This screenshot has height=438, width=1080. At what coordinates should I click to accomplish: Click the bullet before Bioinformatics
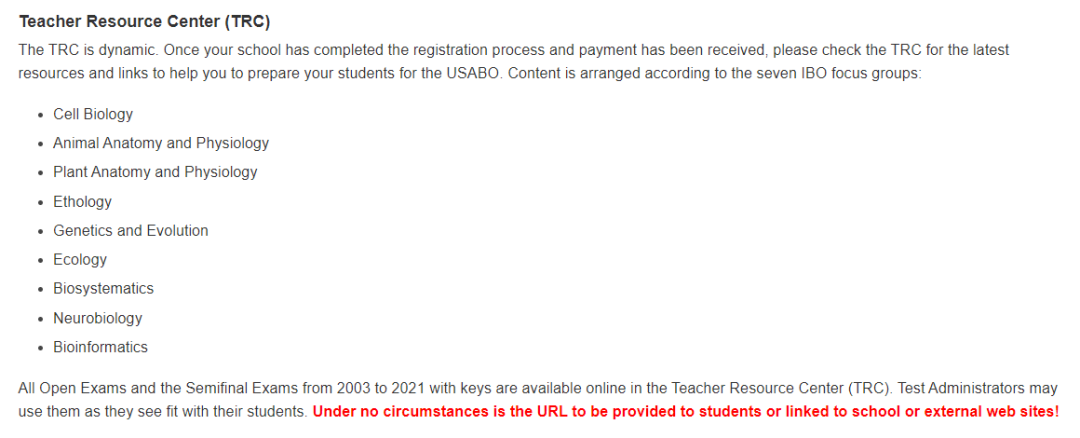click(41, 348)
